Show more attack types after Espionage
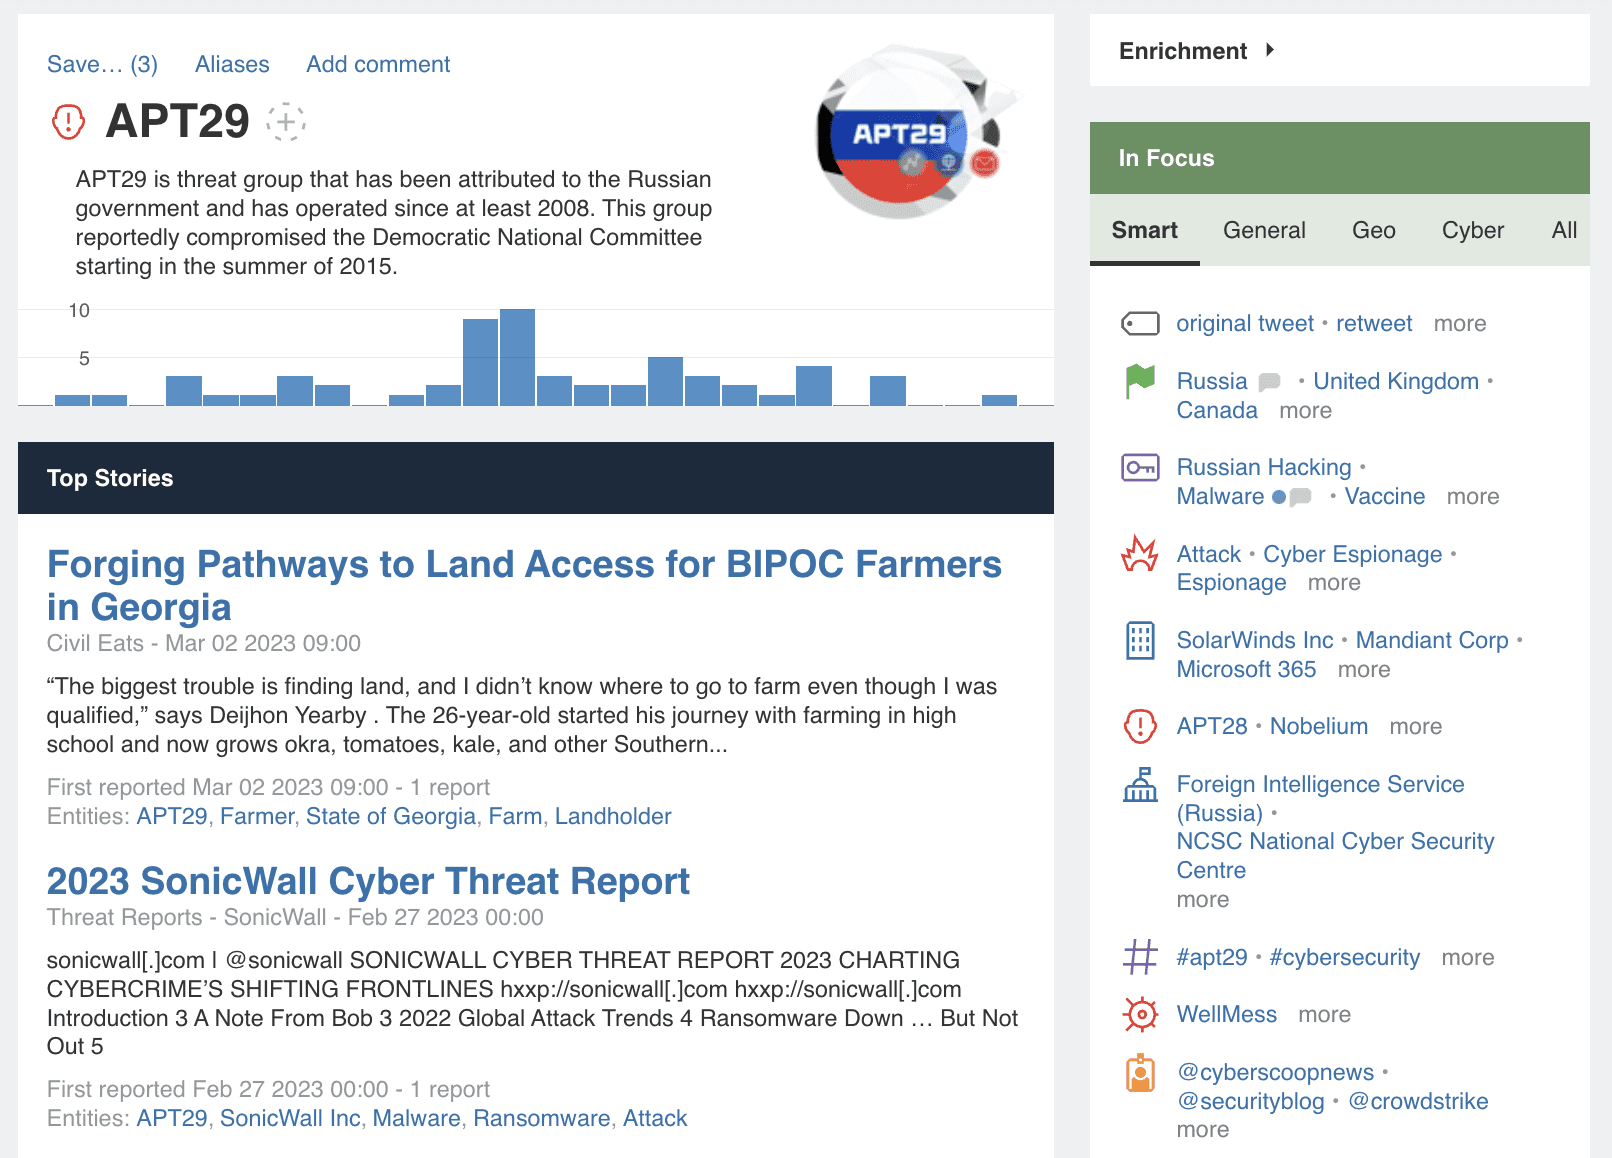1612x1158 pixels. click(x=1334, y=582)
